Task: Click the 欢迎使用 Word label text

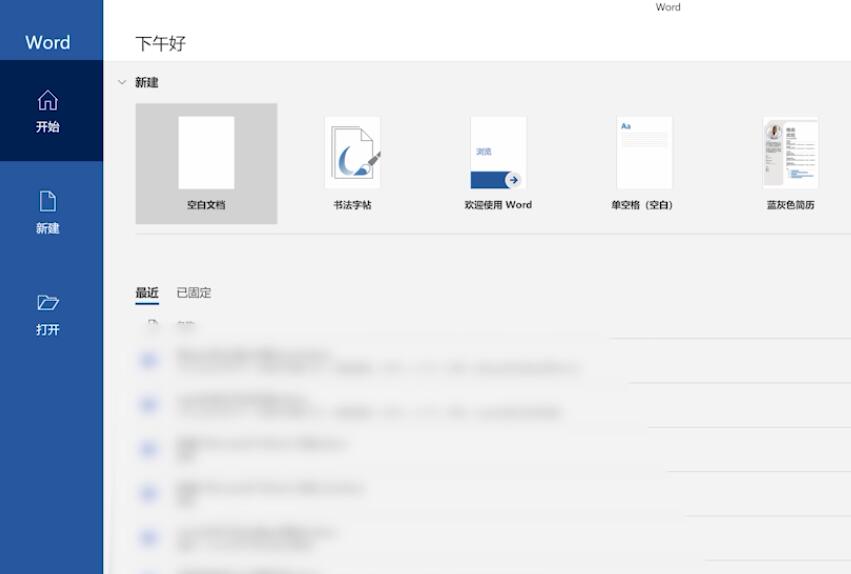Action: click(498, 205)
